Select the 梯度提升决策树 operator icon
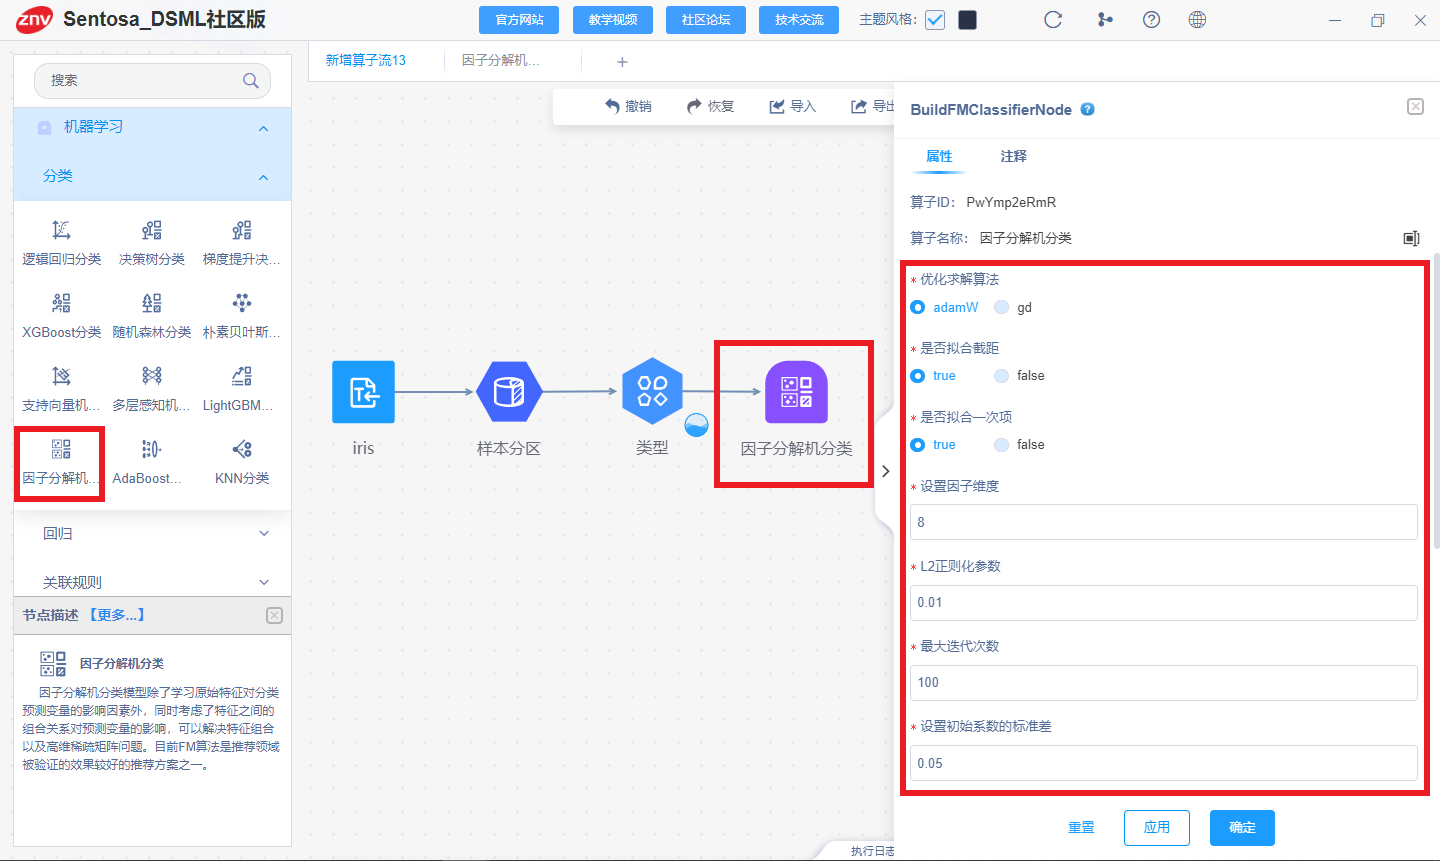Viewport: 1440px width, 861px height. (242, 231)
